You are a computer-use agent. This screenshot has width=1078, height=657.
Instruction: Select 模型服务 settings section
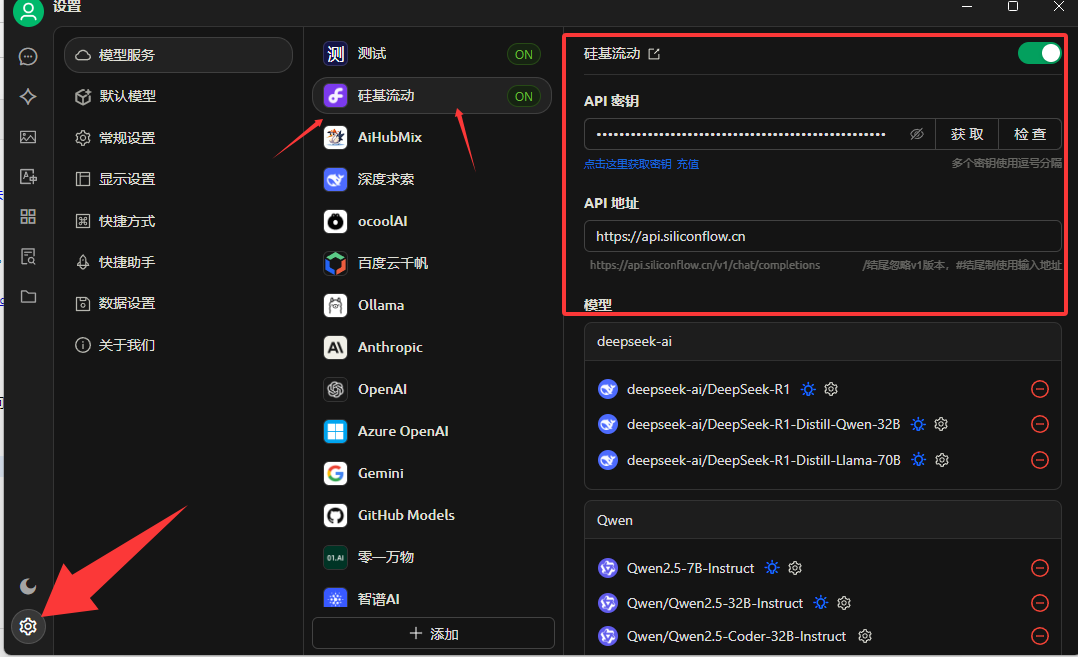pyautogui.click(x=179, y=55)
